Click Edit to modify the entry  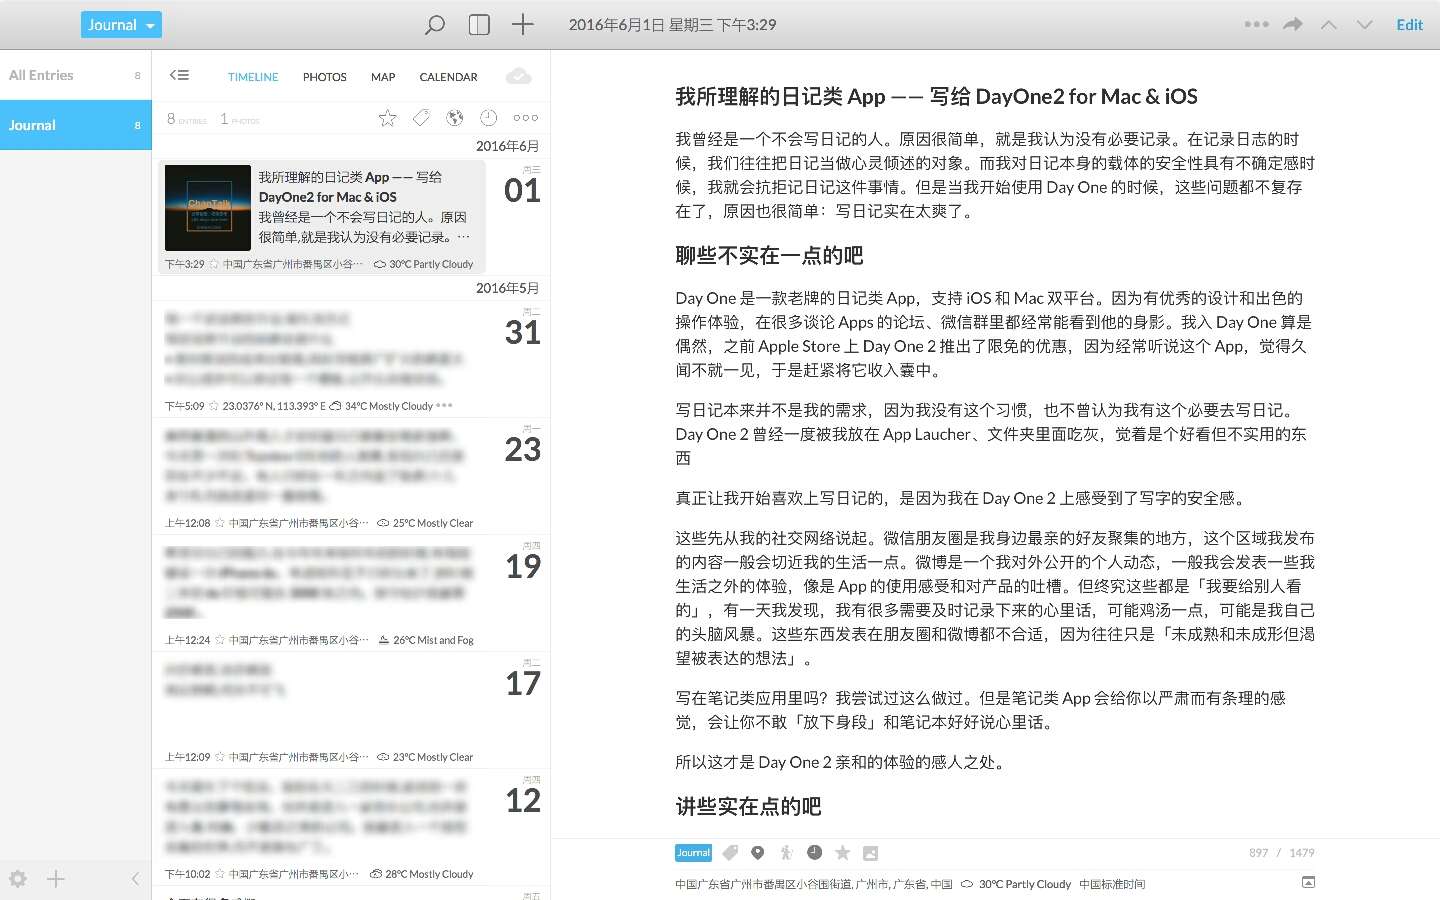point(1409,24)
